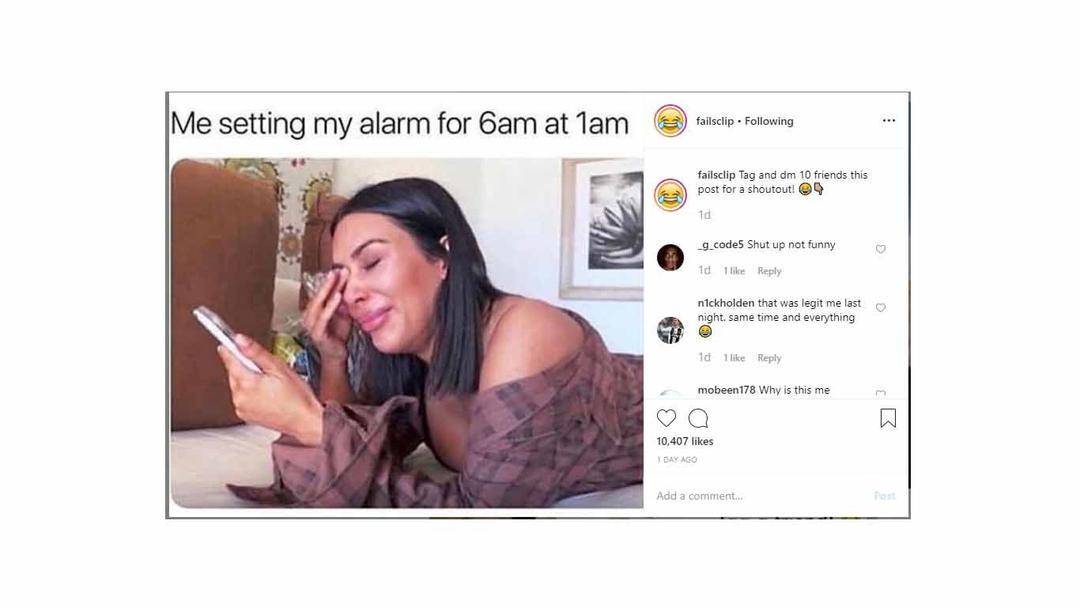1080x607 pixels.
Task: Like mobeen178's comment heart
Action: pos(880,393)
